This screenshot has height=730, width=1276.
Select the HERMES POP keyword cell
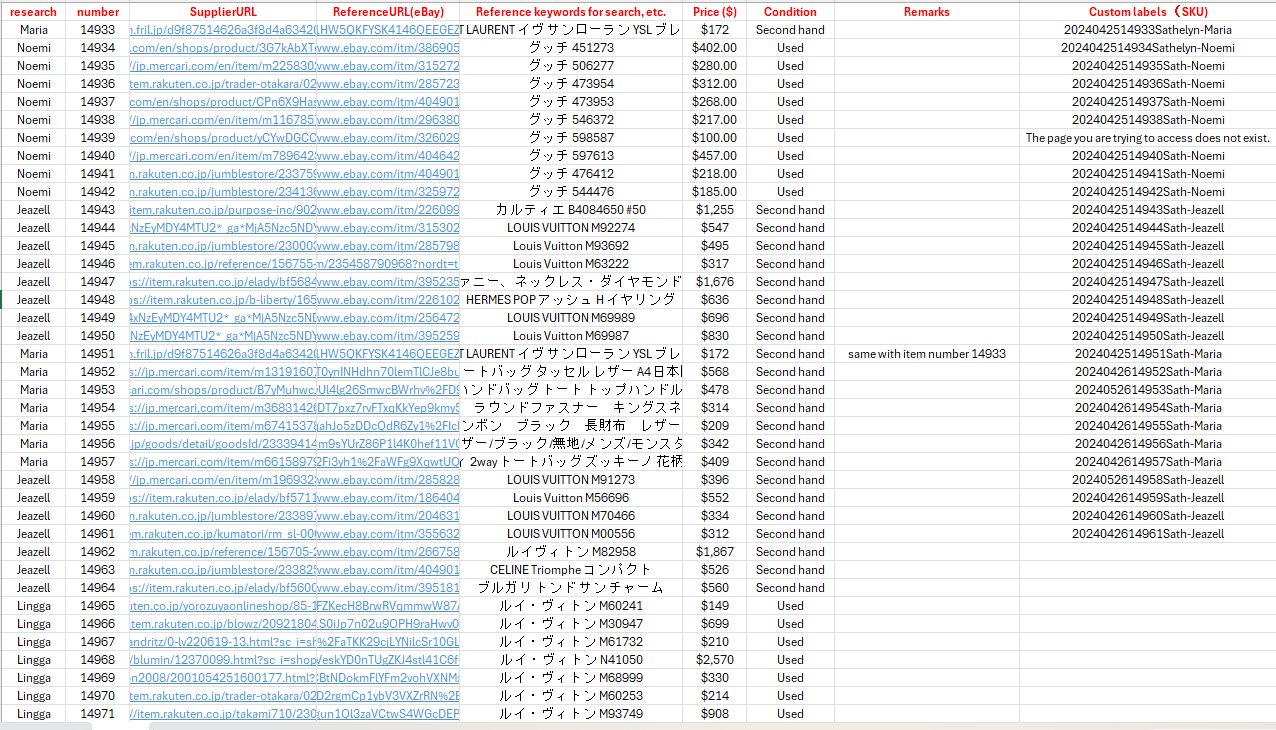571,300
